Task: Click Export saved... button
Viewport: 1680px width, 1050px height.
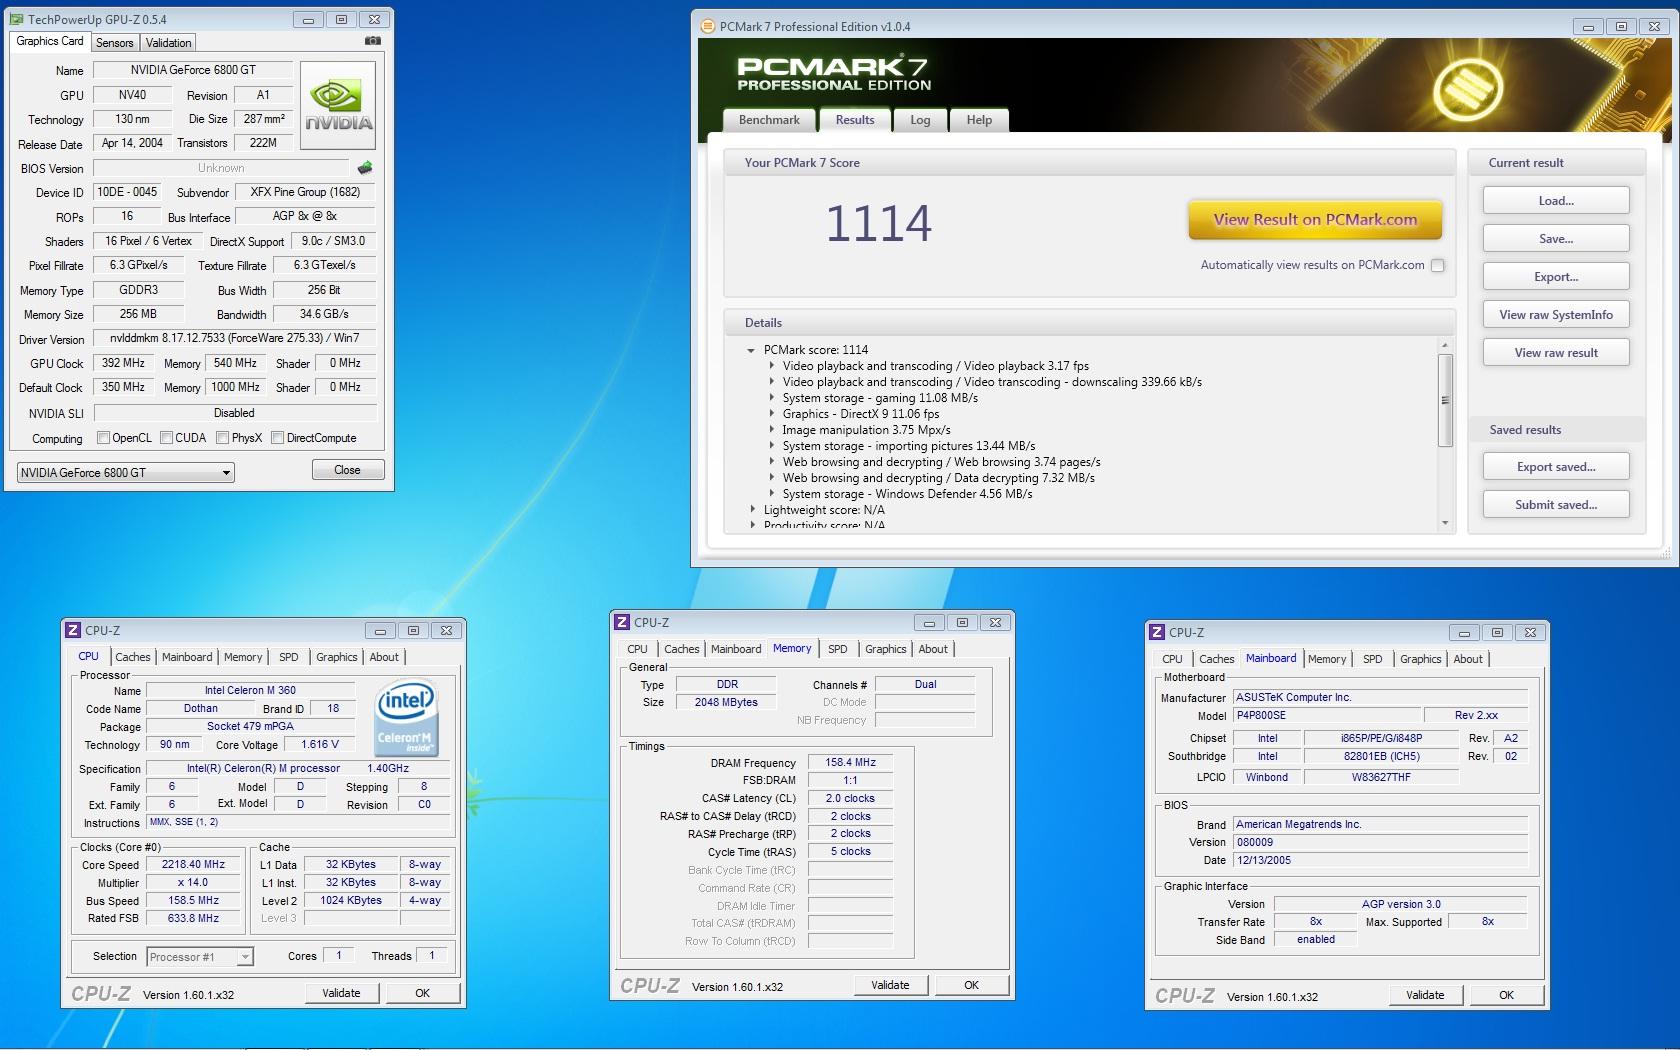Action: click(1556, 467)
